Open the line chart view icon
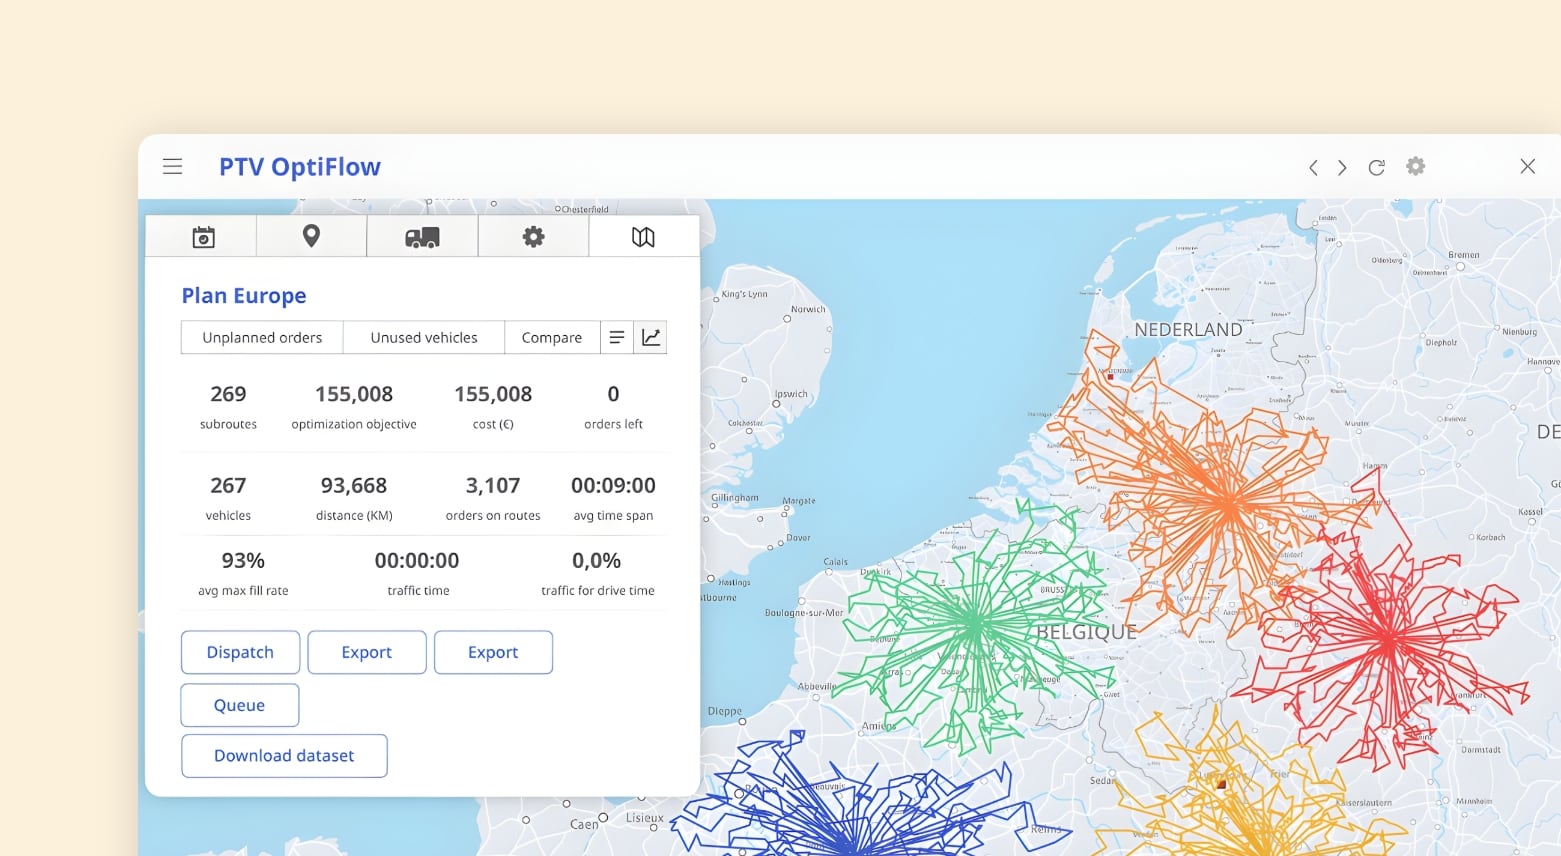Screen dimensions: 1561x856 pyautogui.click(x=651, y=338)
